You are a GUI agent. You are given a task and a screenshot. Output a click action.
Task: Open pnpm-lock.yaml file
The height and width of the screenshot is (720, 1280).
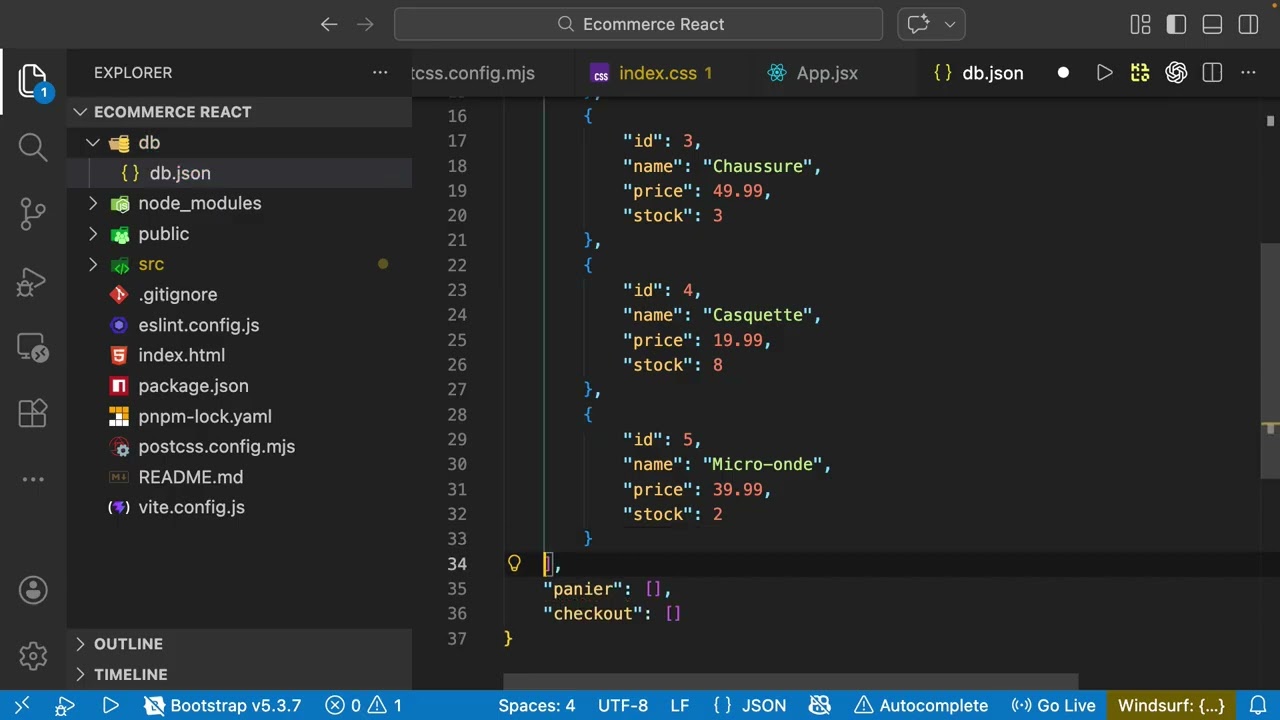tap(240, 417)
